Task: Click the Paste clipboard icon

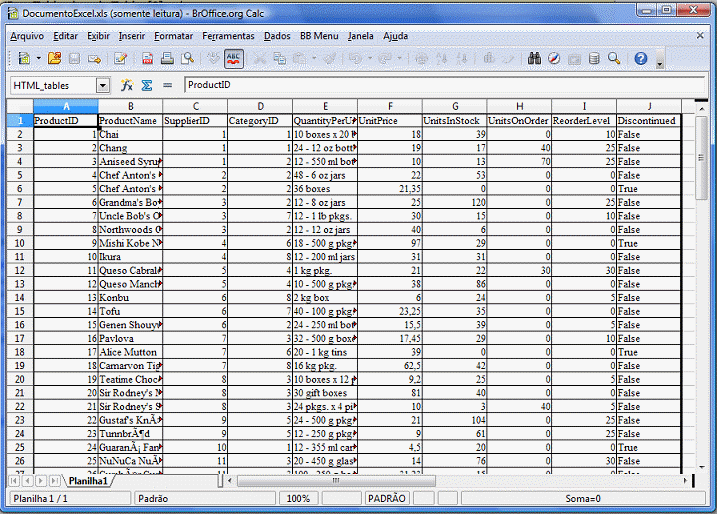Action: point(300,59)
